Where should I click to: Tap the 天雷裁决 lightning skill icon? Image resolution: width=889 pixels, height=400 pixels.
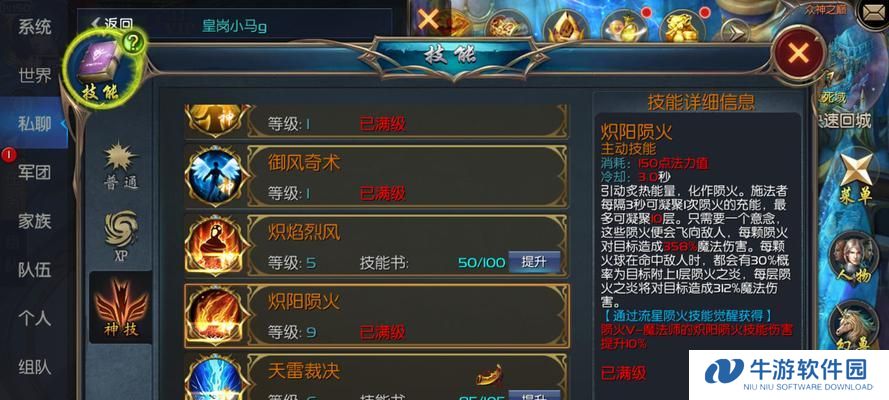click(x=214, y=378)
